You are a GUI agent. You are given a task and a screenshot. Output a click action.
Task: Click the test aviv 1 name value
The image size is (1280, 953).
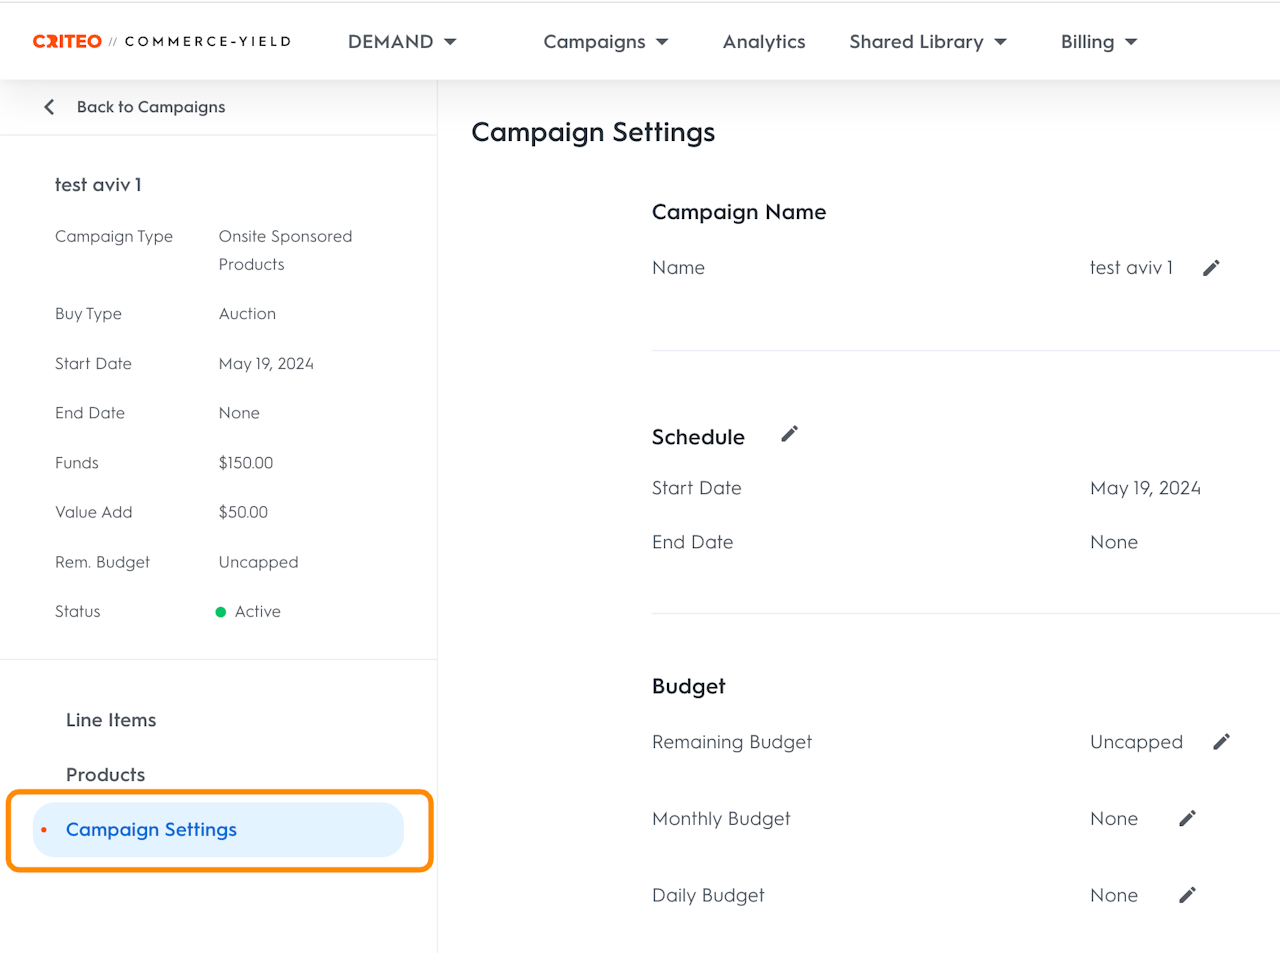coord(1131,268)
